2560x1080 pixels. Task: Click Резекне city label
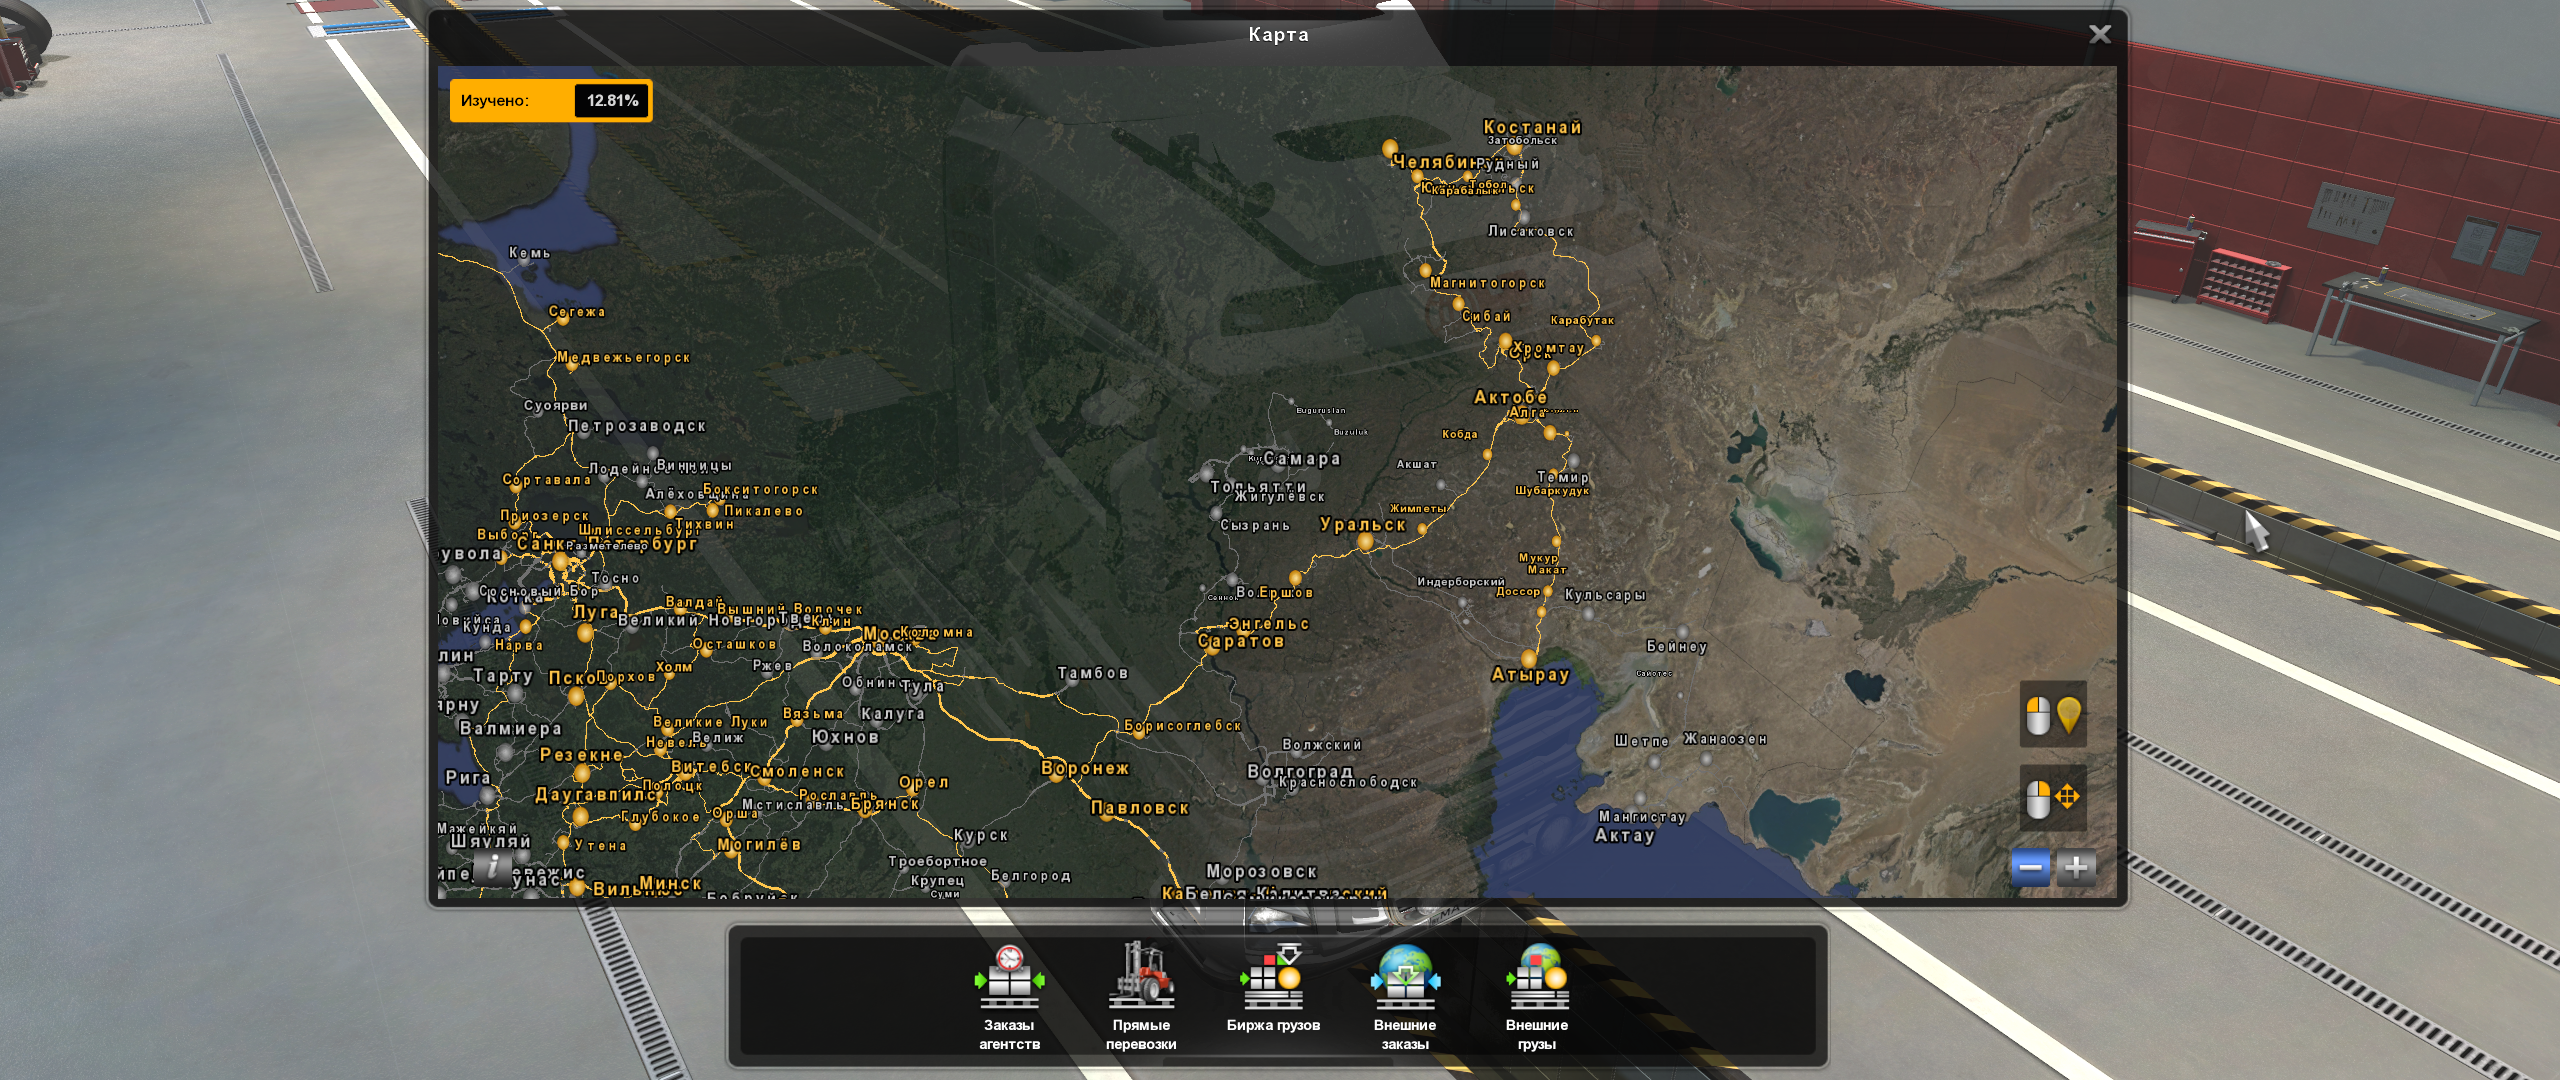pos(581,755)
